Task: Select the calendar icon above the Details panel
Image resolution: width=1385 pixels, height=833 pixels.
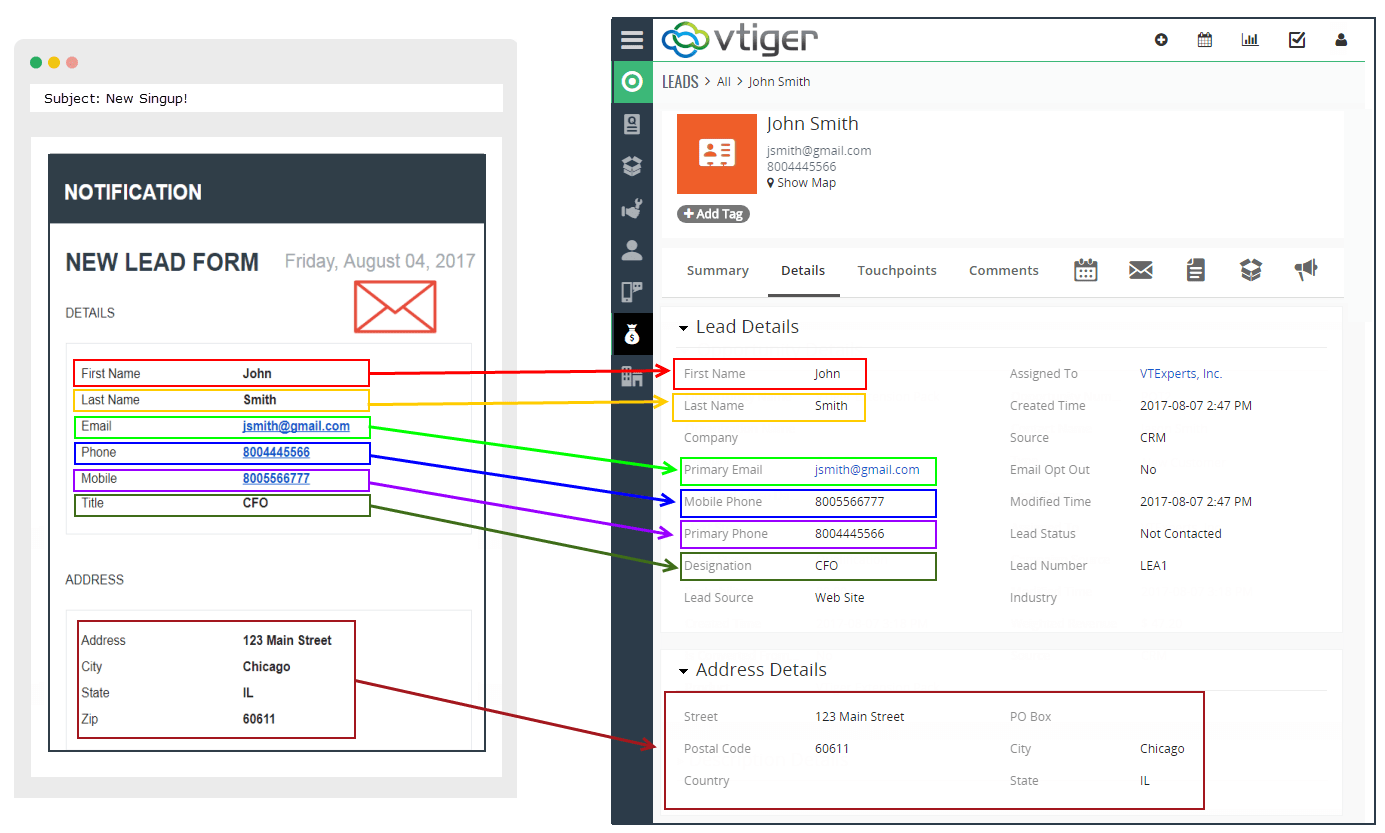Action: (1086, 270)
